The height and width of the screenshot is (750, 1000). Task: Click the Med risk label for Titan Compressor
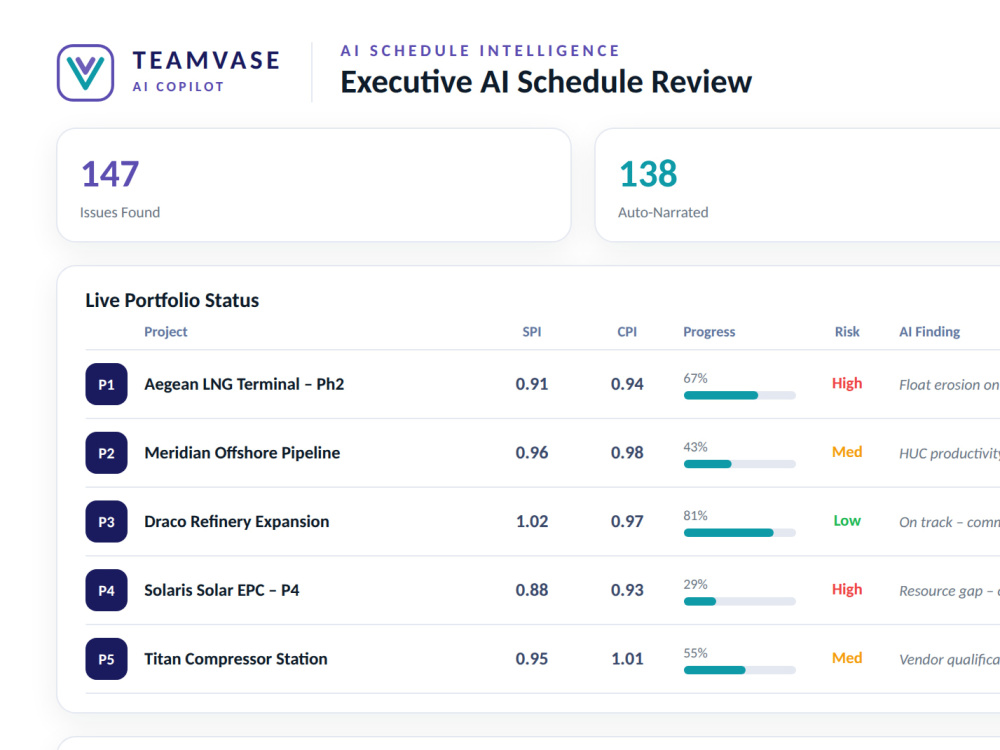point(847,658)
